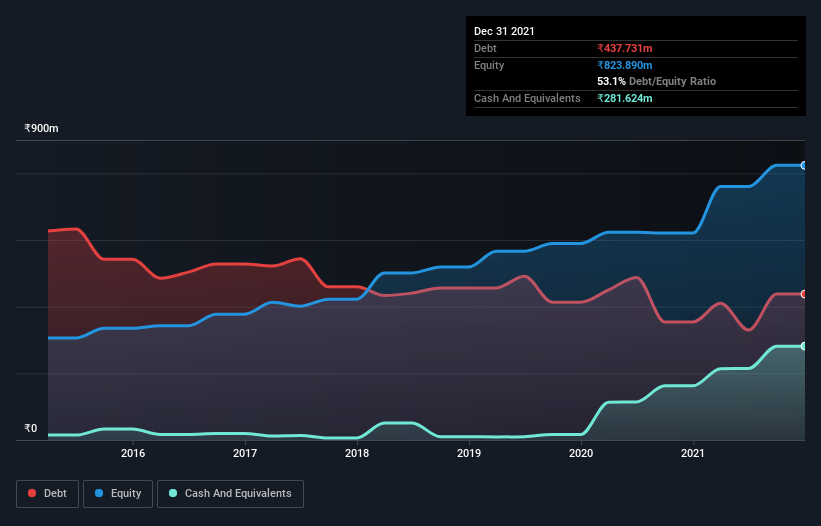Screen dimensions: 821x526
Task: Click the 2021 x-axis label
Action: (693, 453)
